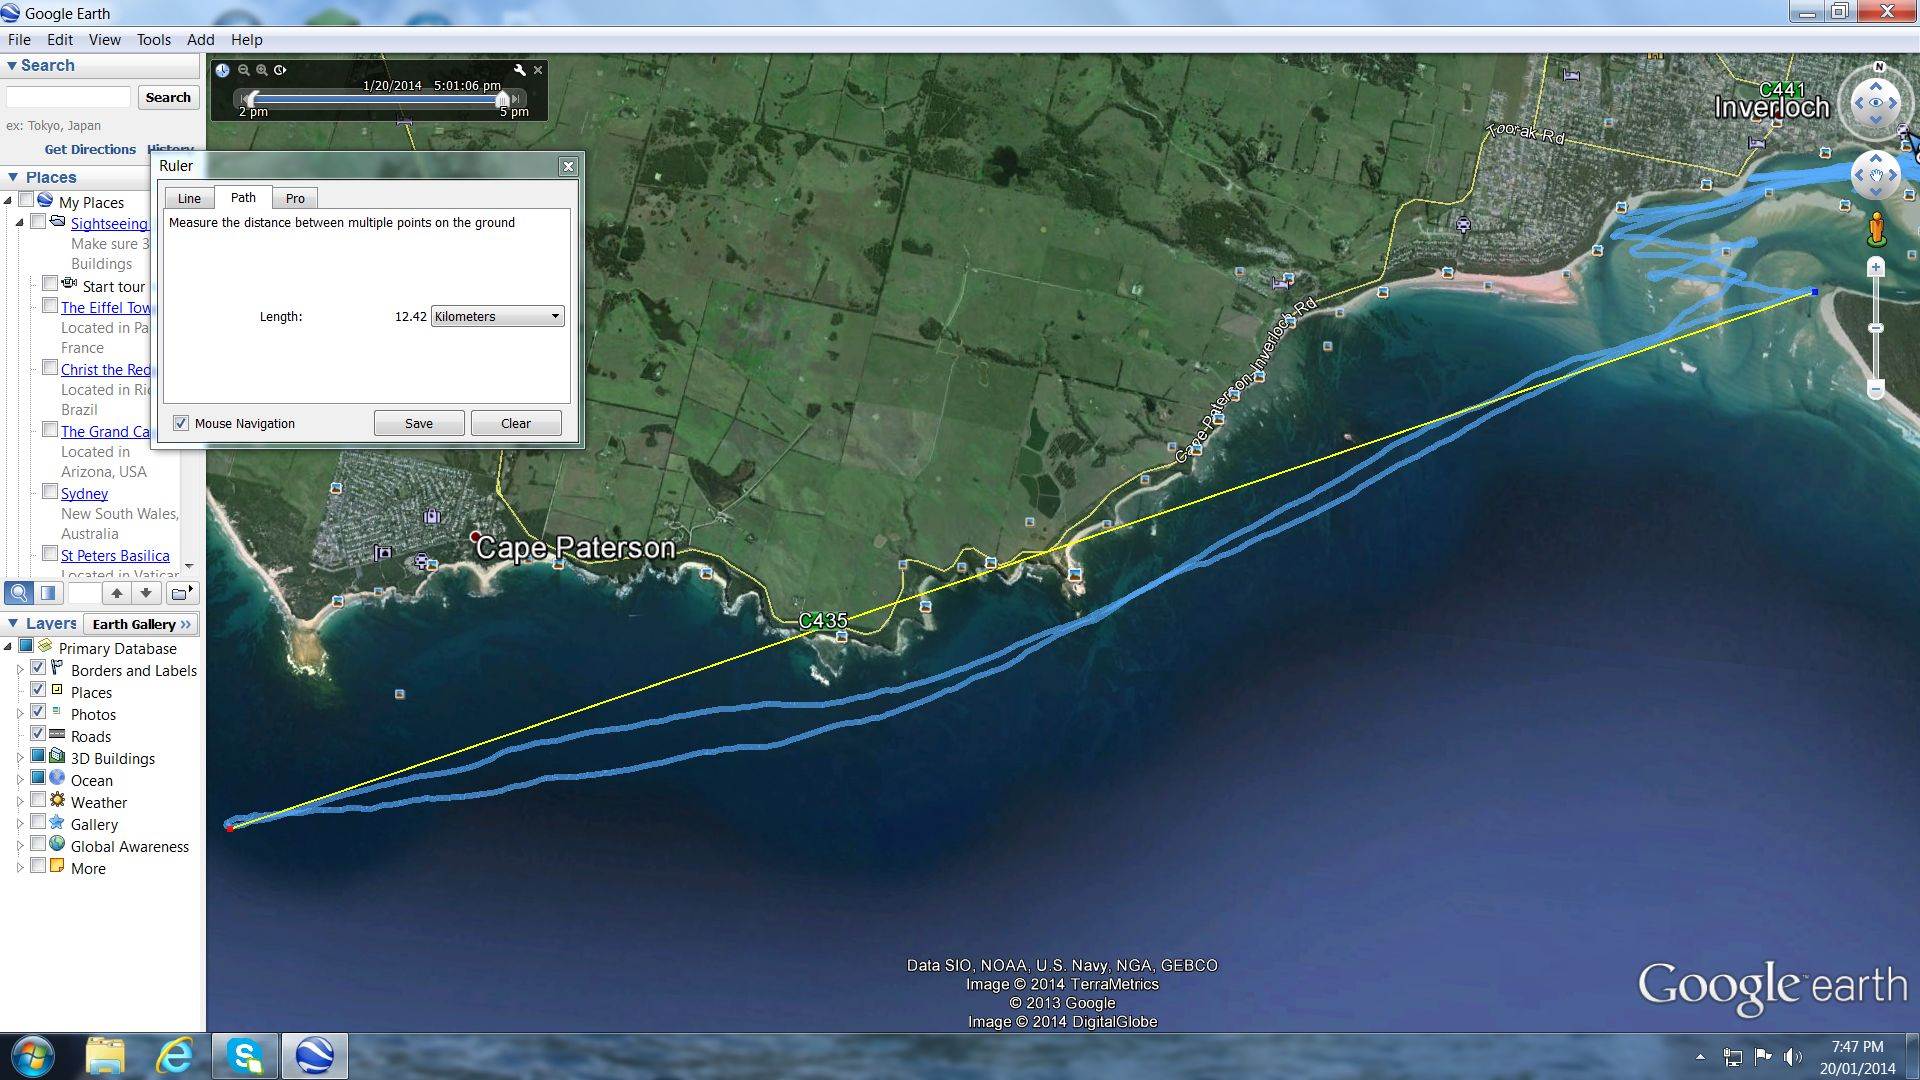Screen dimensions: 1920x1080
Task: Click the Places panel search magnifier icon
Action: tap(19, 593)
